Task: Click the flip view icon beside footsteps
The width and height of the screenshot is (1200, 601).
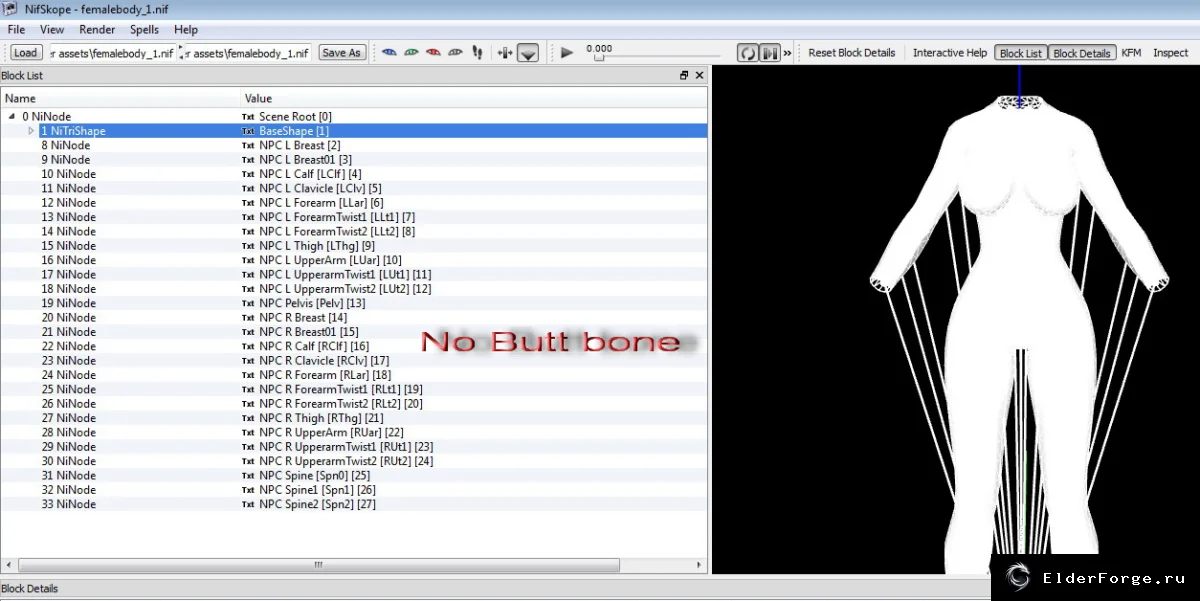Action: coord(504,53)
